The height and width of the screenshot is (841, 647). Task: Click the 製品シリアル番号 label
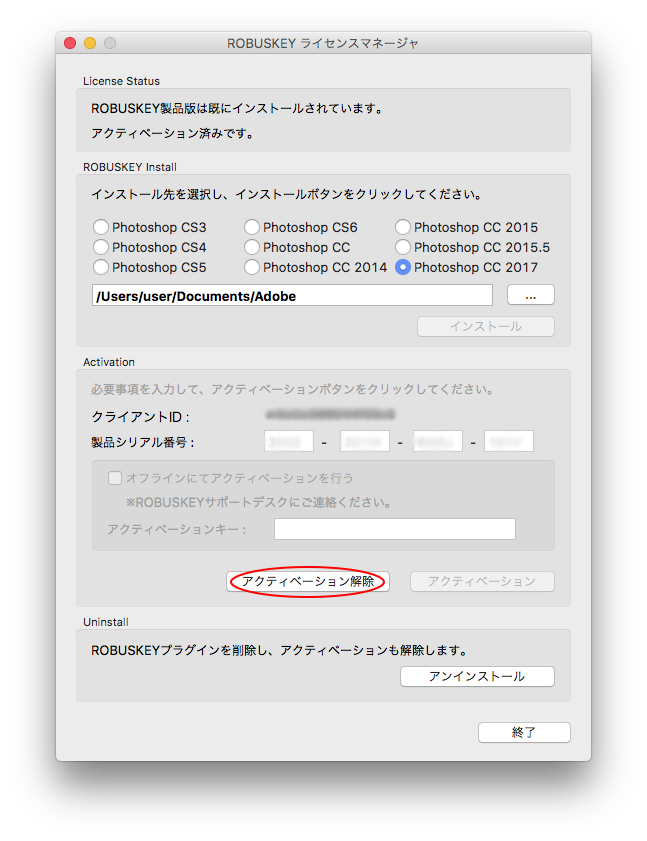[143, 442]
